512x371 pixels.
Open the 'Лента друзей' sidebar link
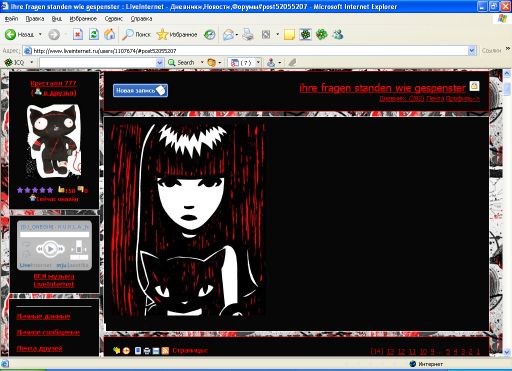point(39,348)
